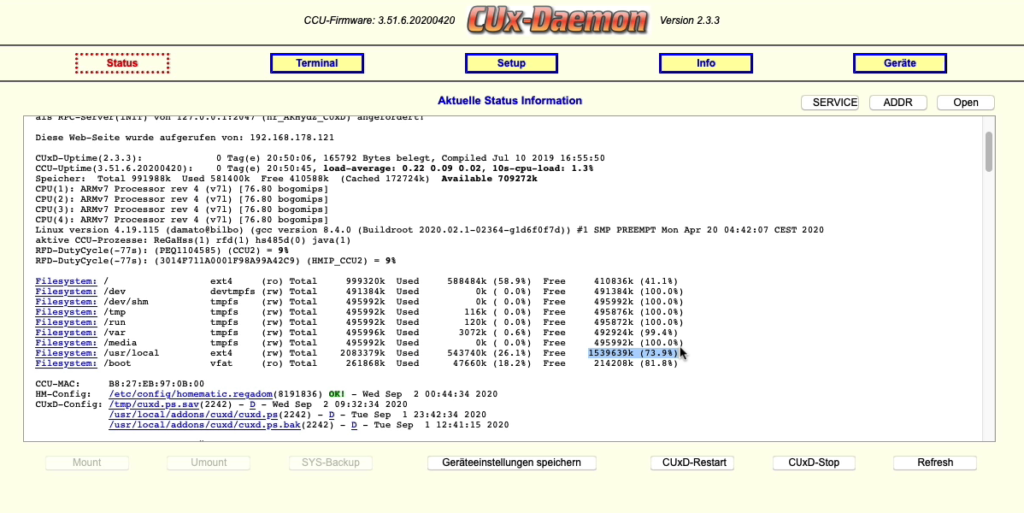Screen dimensions: 1024x513
Task: Restart daemon with CUxD-Restart
Action: pos(693,463)
